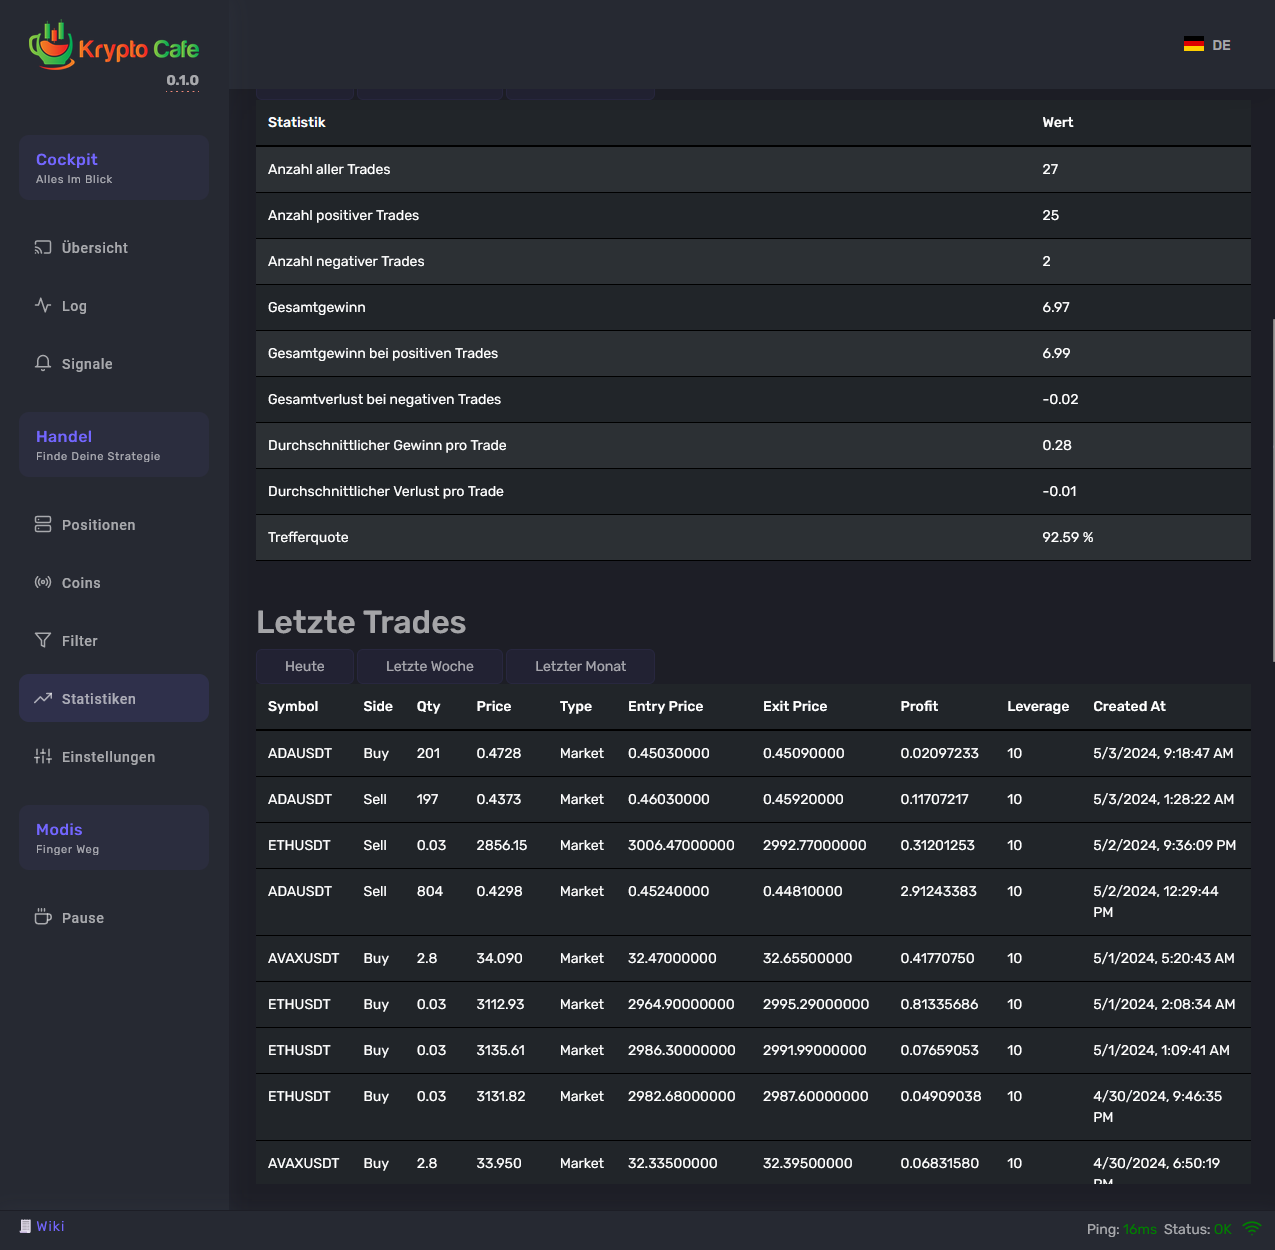Click the Krypto Cafe coffee cup logo
This screenshot has height=1250, width=1275.
point(52,46)
